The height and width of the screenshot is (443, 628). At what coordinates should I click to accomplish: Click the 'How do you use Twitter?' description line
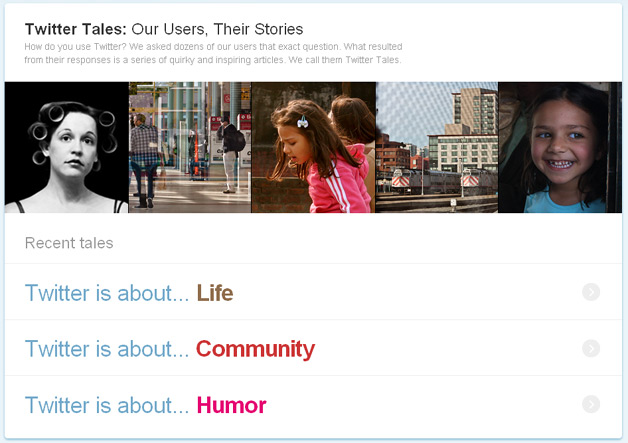tap(213, 47)
